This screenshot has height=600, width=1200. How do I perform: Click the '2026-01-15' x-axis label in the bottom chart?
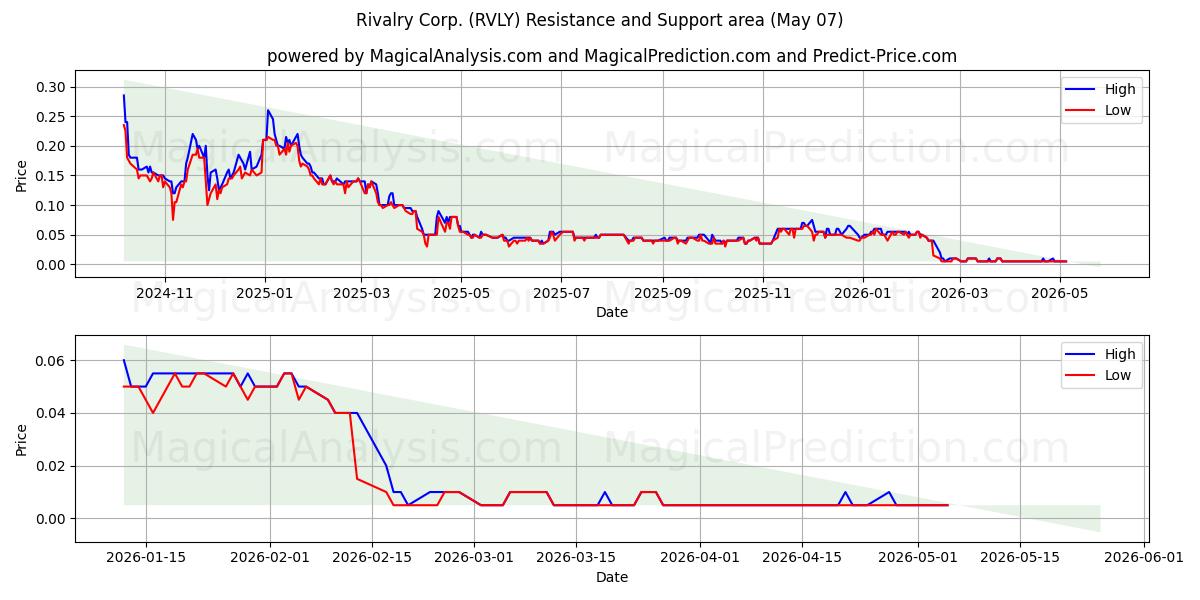[x=146, y=558]
